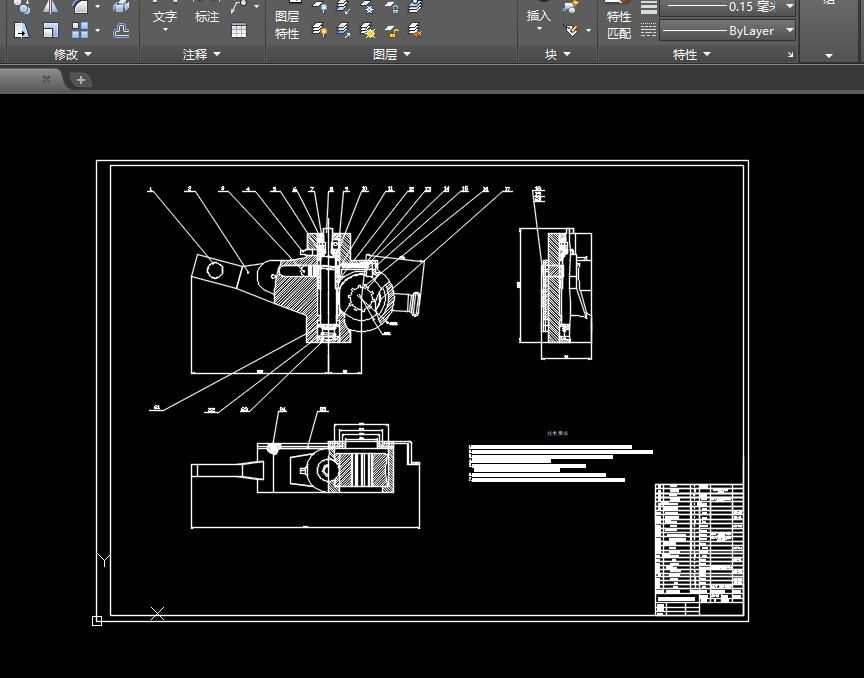Expand the 图层 panel options
Viewport: 864px width, 678px height.
(391, 55)
